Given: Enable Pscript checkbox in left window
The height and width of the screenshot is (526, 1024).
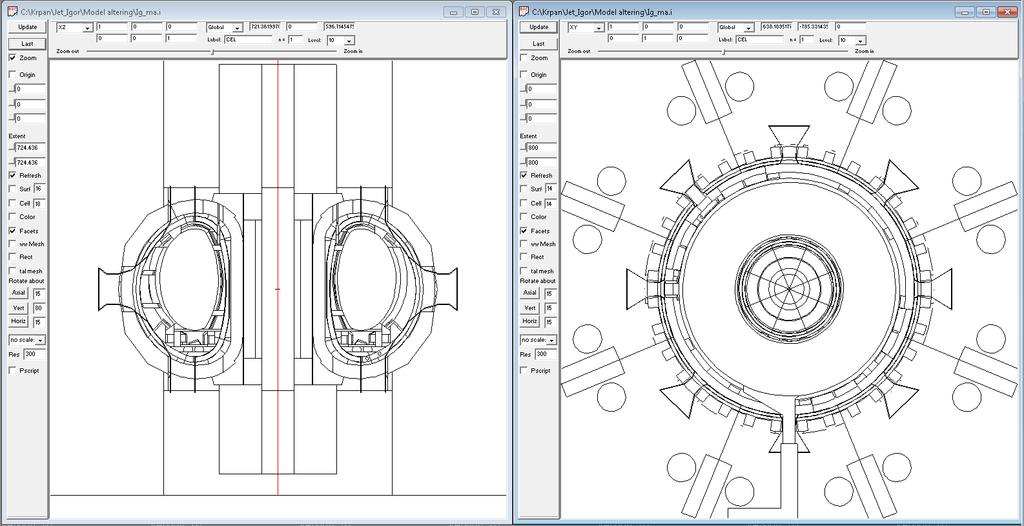Looking at the screenshot, I should (12, 370).
